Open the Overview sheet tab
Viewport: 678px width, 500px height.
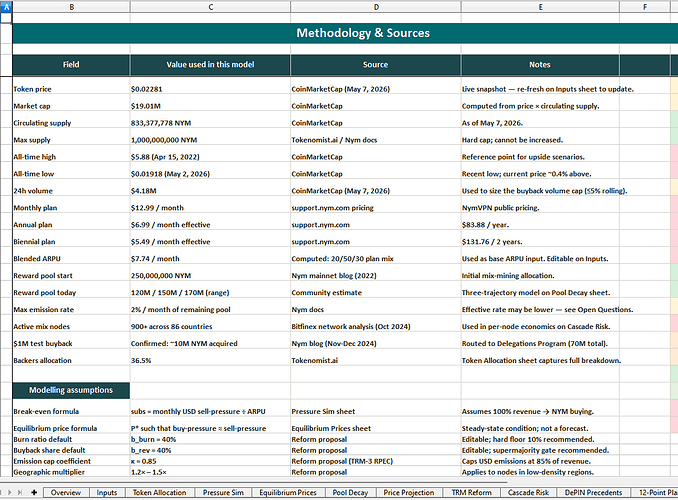(66, 492)
